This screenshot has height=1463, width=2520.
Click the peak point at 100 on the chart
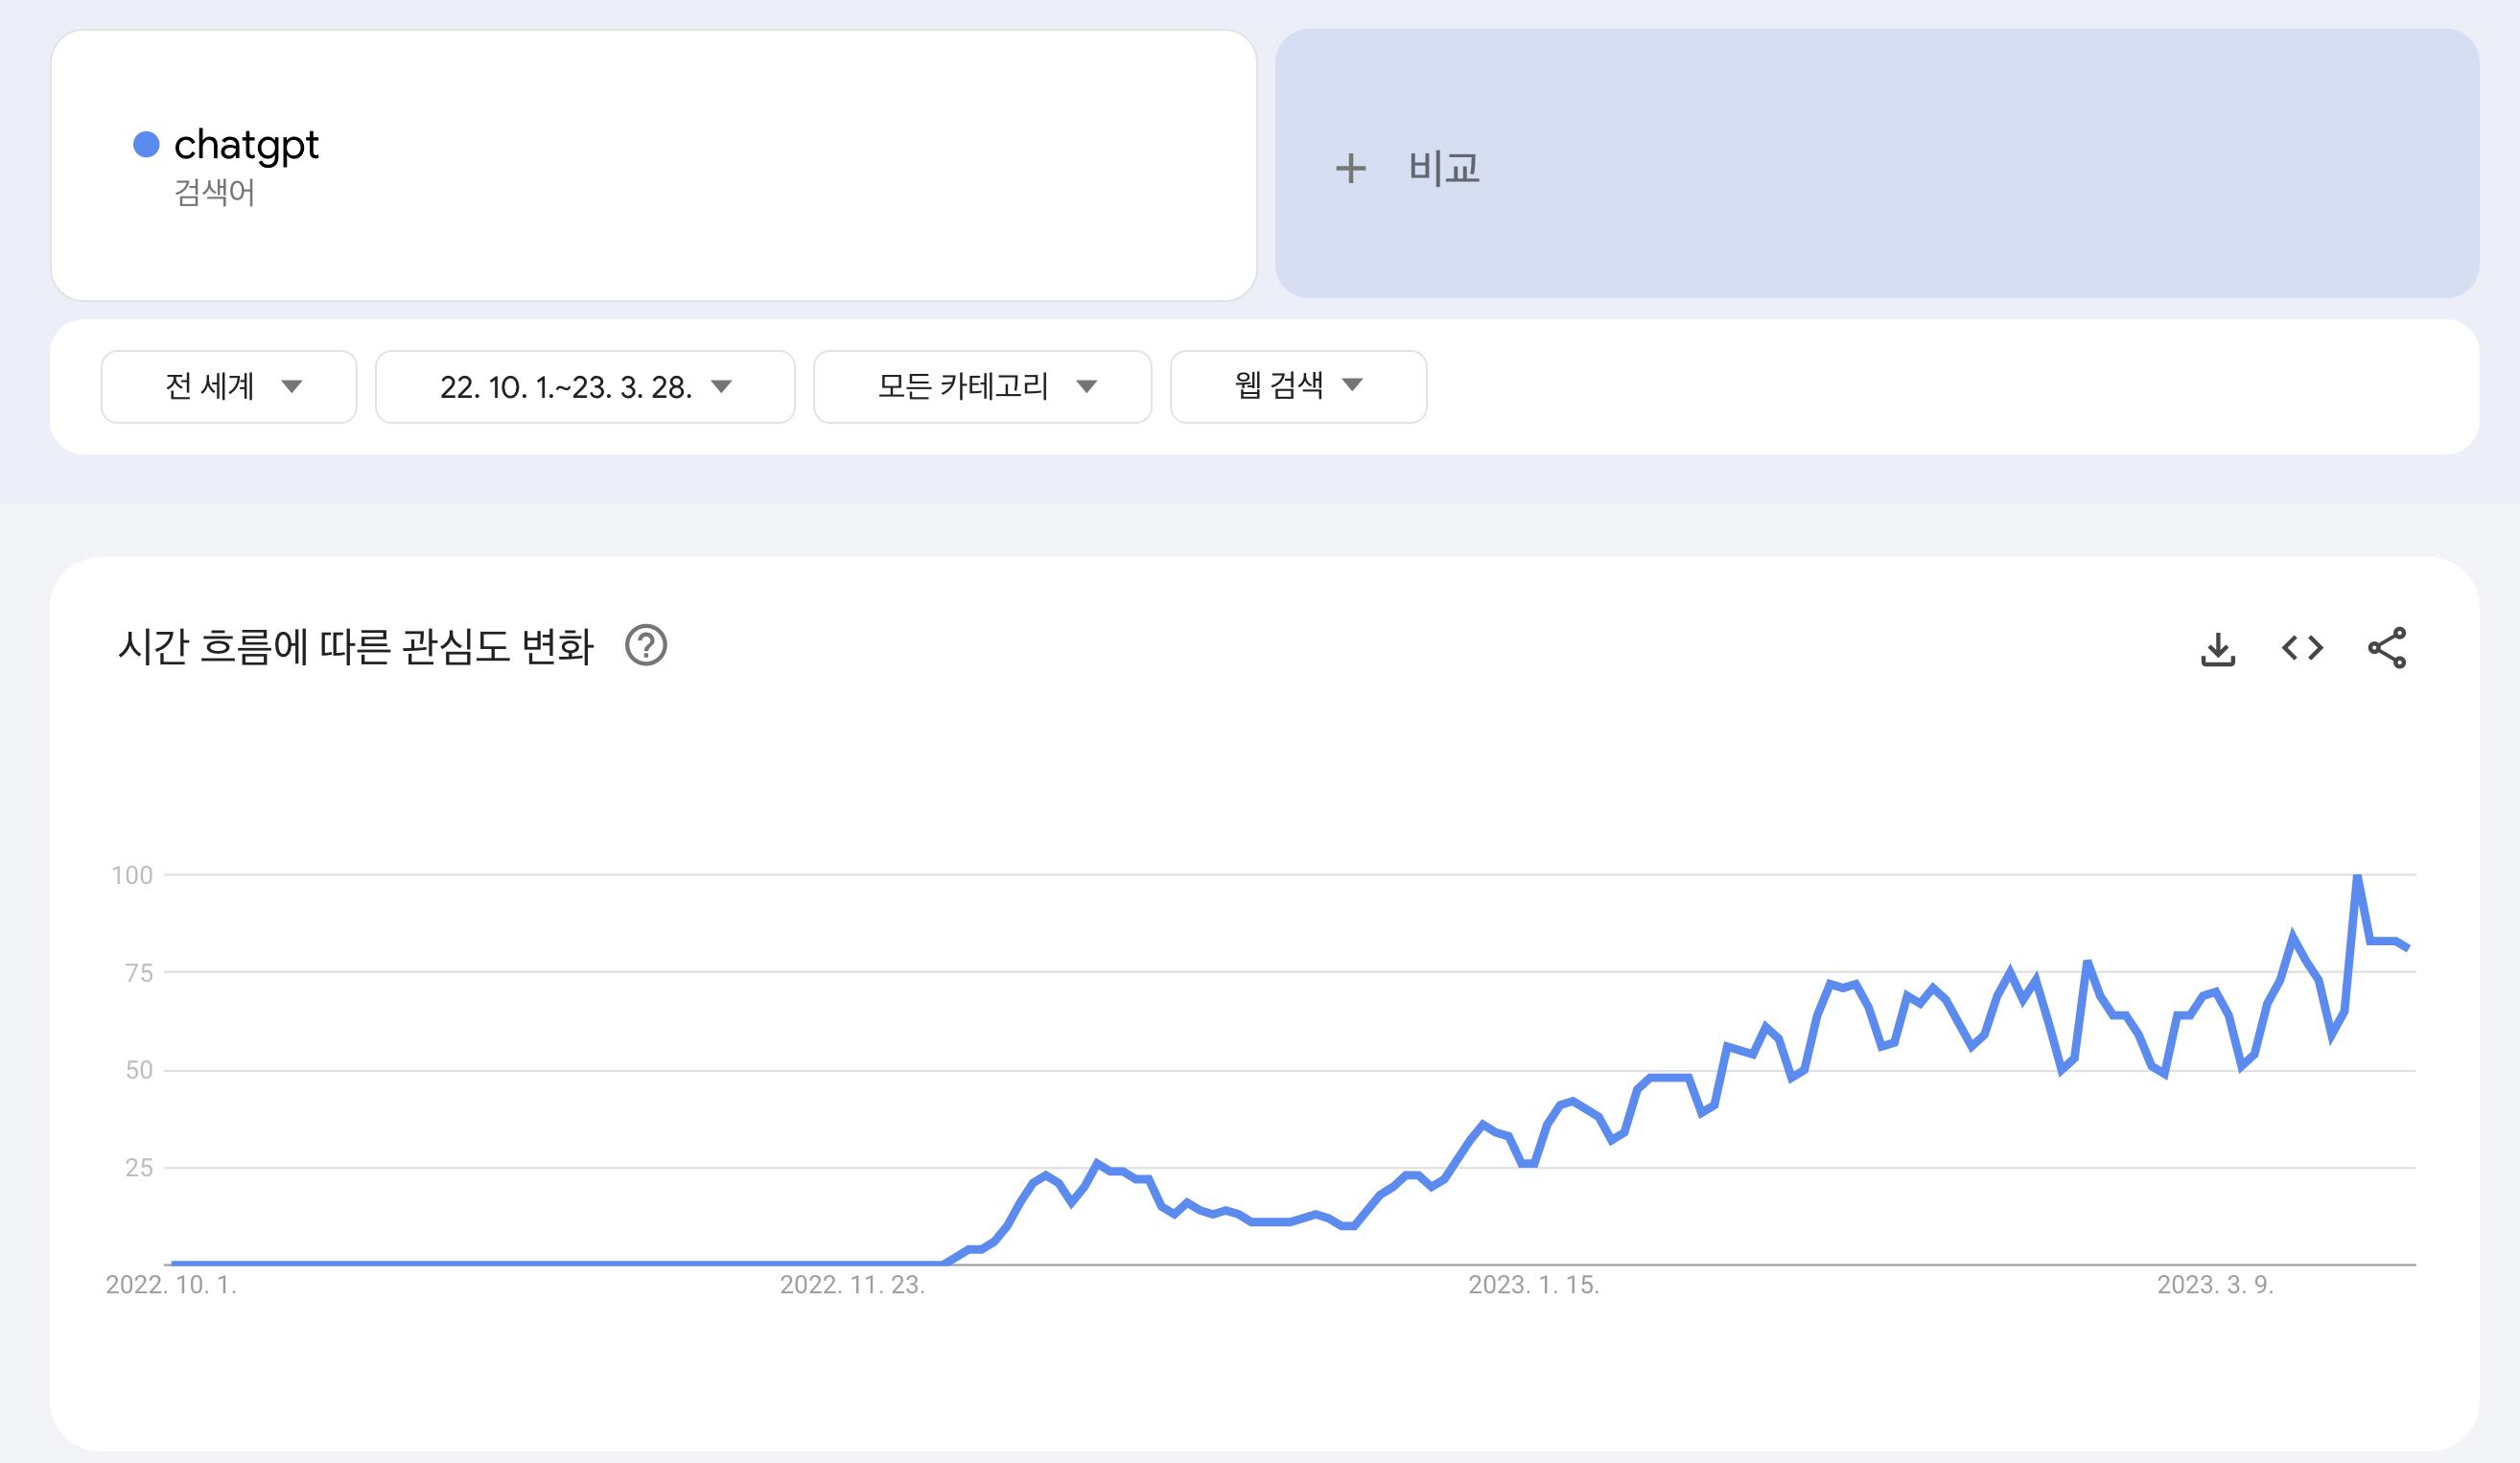click(x=2357, y=877)
